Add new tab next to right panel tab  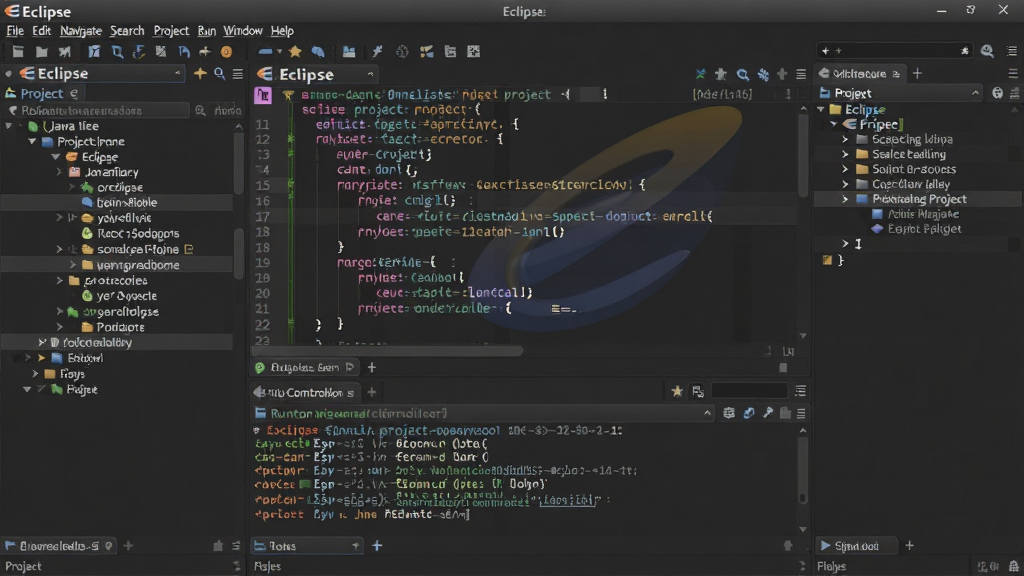coord(917,74)
